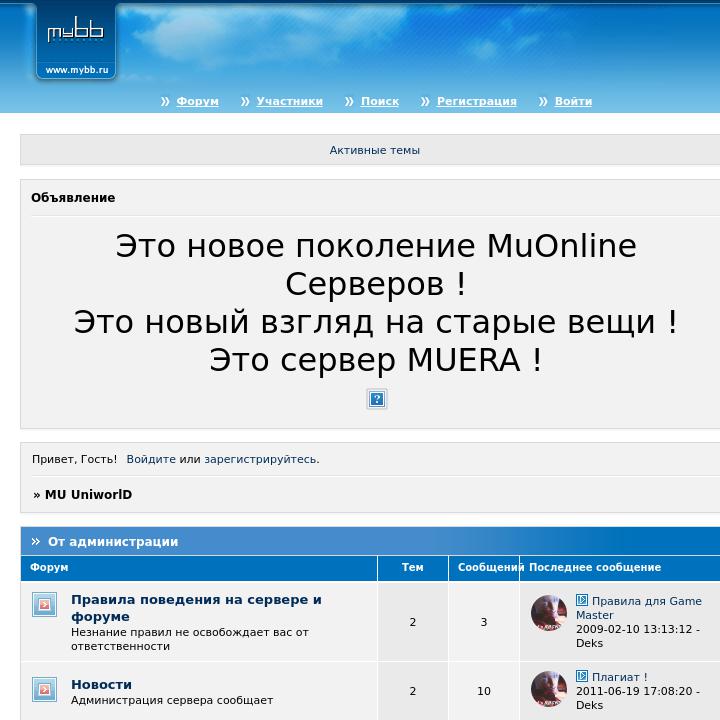Open Правила поведения на сервере и форуме

click(x=197, y=608)
